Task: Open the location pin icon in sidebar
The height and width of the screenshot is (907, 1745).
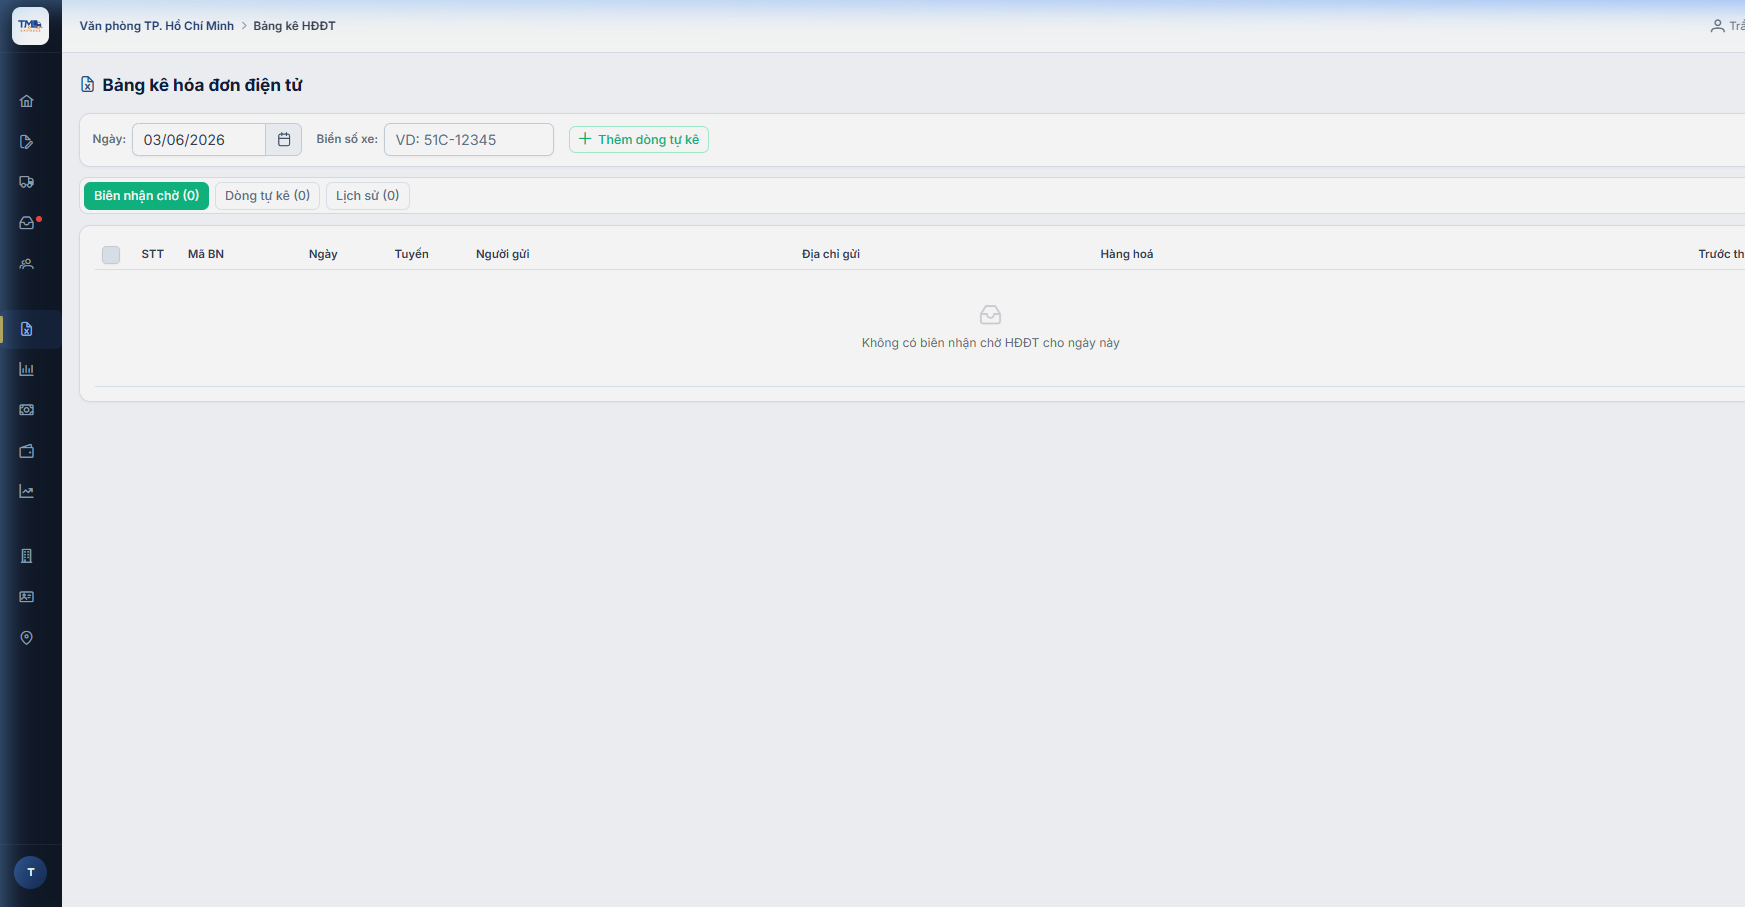Action: (x=27, y=638)
